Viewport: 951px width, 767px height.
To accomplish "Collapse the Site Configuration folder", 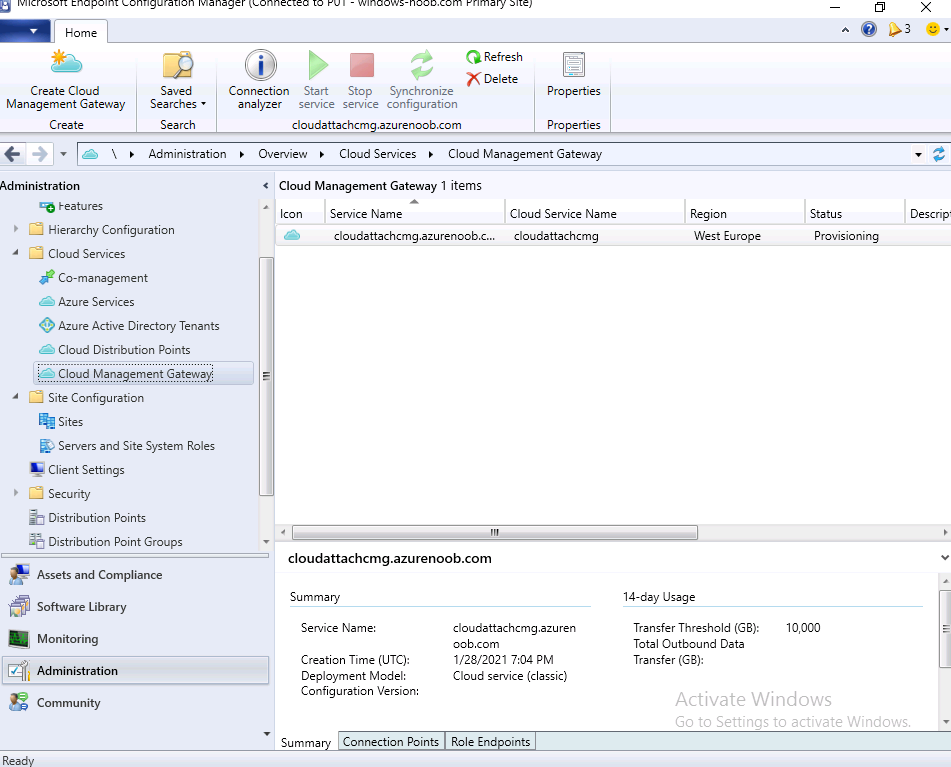I will click(x=16, y=397).
